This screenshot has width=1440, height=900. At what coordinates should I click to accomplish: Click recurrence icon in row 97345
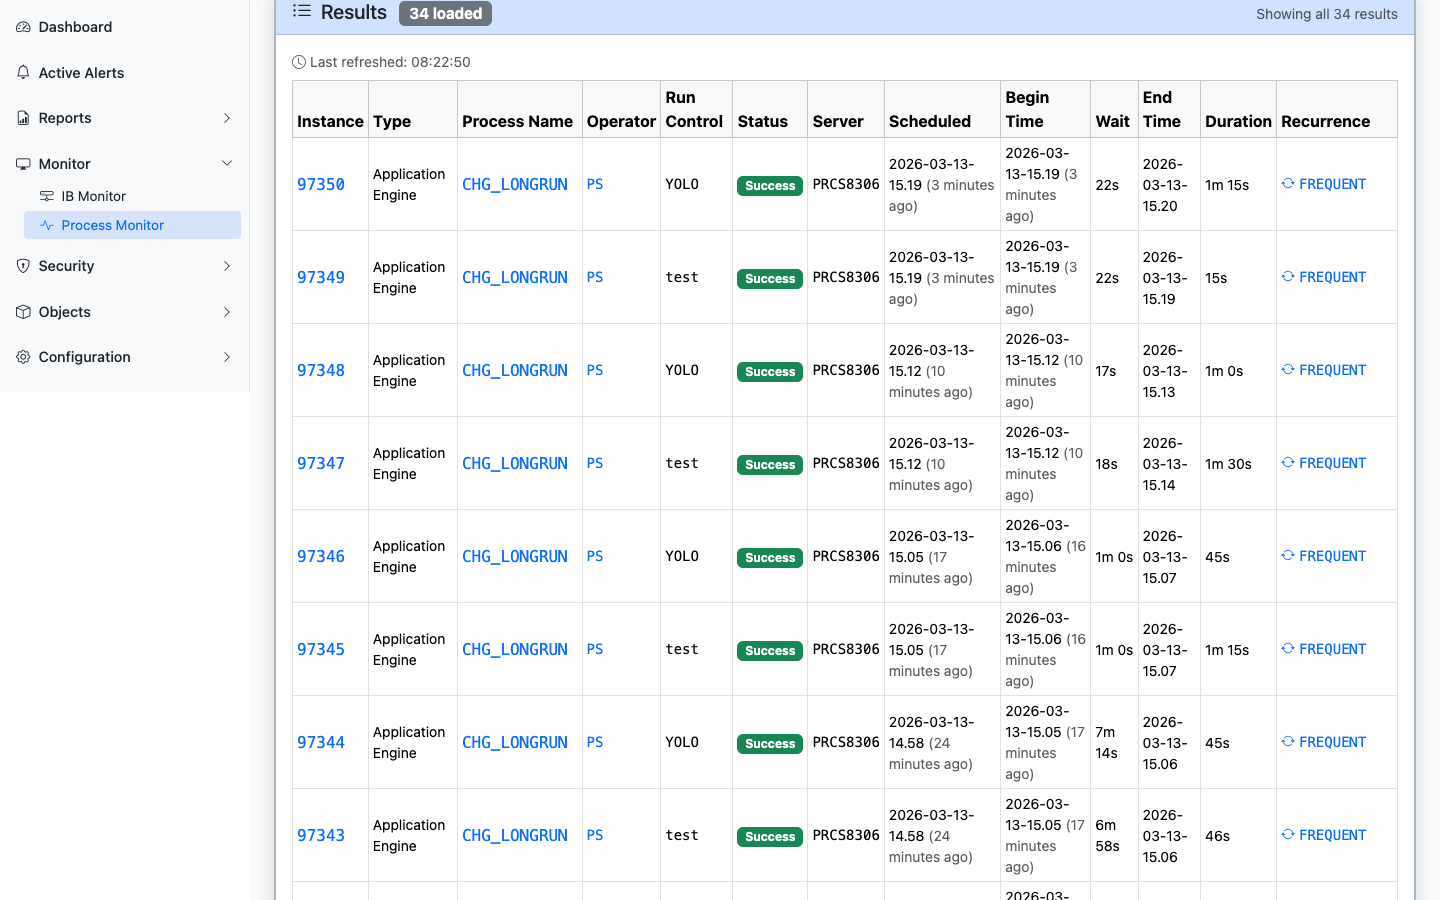1288,649
